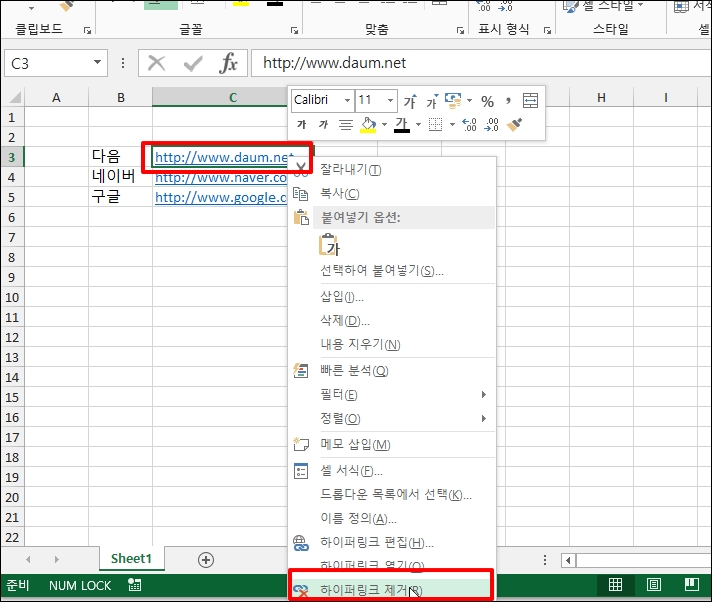This screenshot has width=712, height=602.
Task: Expand the 필터(E) submenu
Action: pyautogui.click(x=484, y=395)
